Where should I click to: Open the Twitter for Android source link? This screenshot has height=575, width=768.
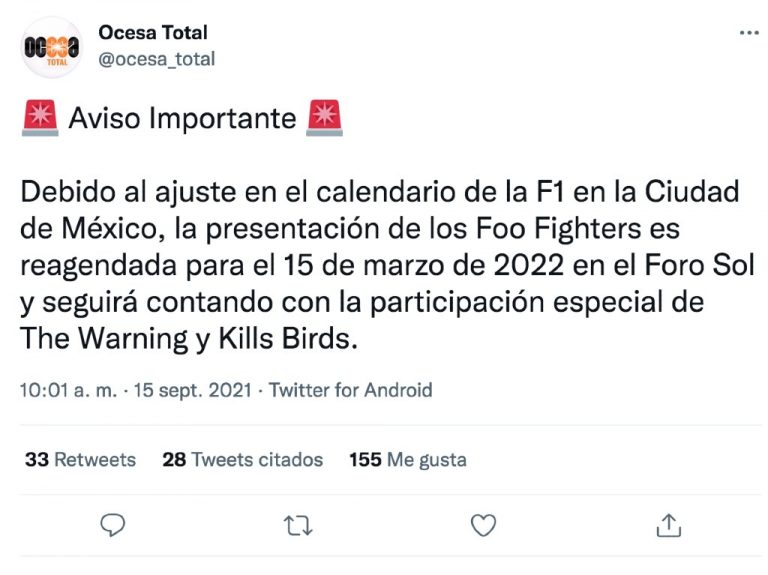pyautogui.click(x=350, y=390)
